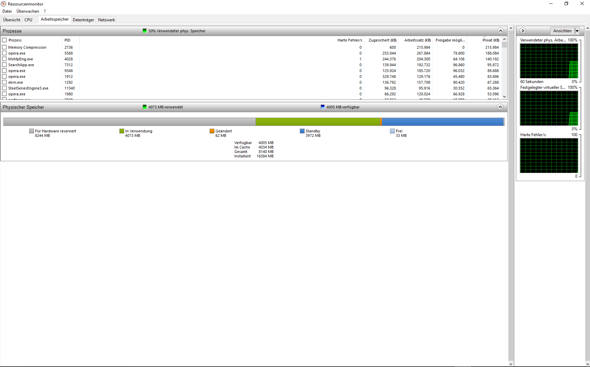Collapse the Prozesse section chevron
Image resolution: width=590 pixels, height=367 pixels.
coord(500,31)
